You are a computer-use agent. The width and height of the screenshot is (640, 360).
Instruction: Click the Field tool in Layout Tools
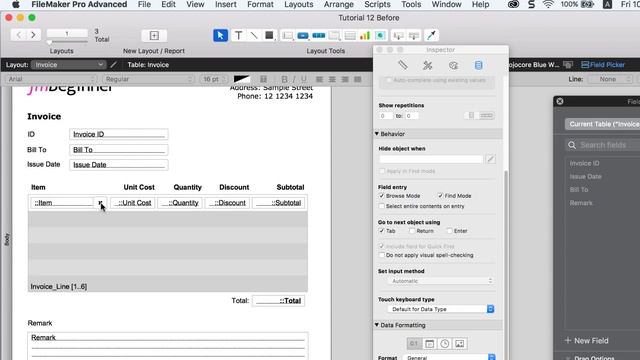[x=398, y=36]
